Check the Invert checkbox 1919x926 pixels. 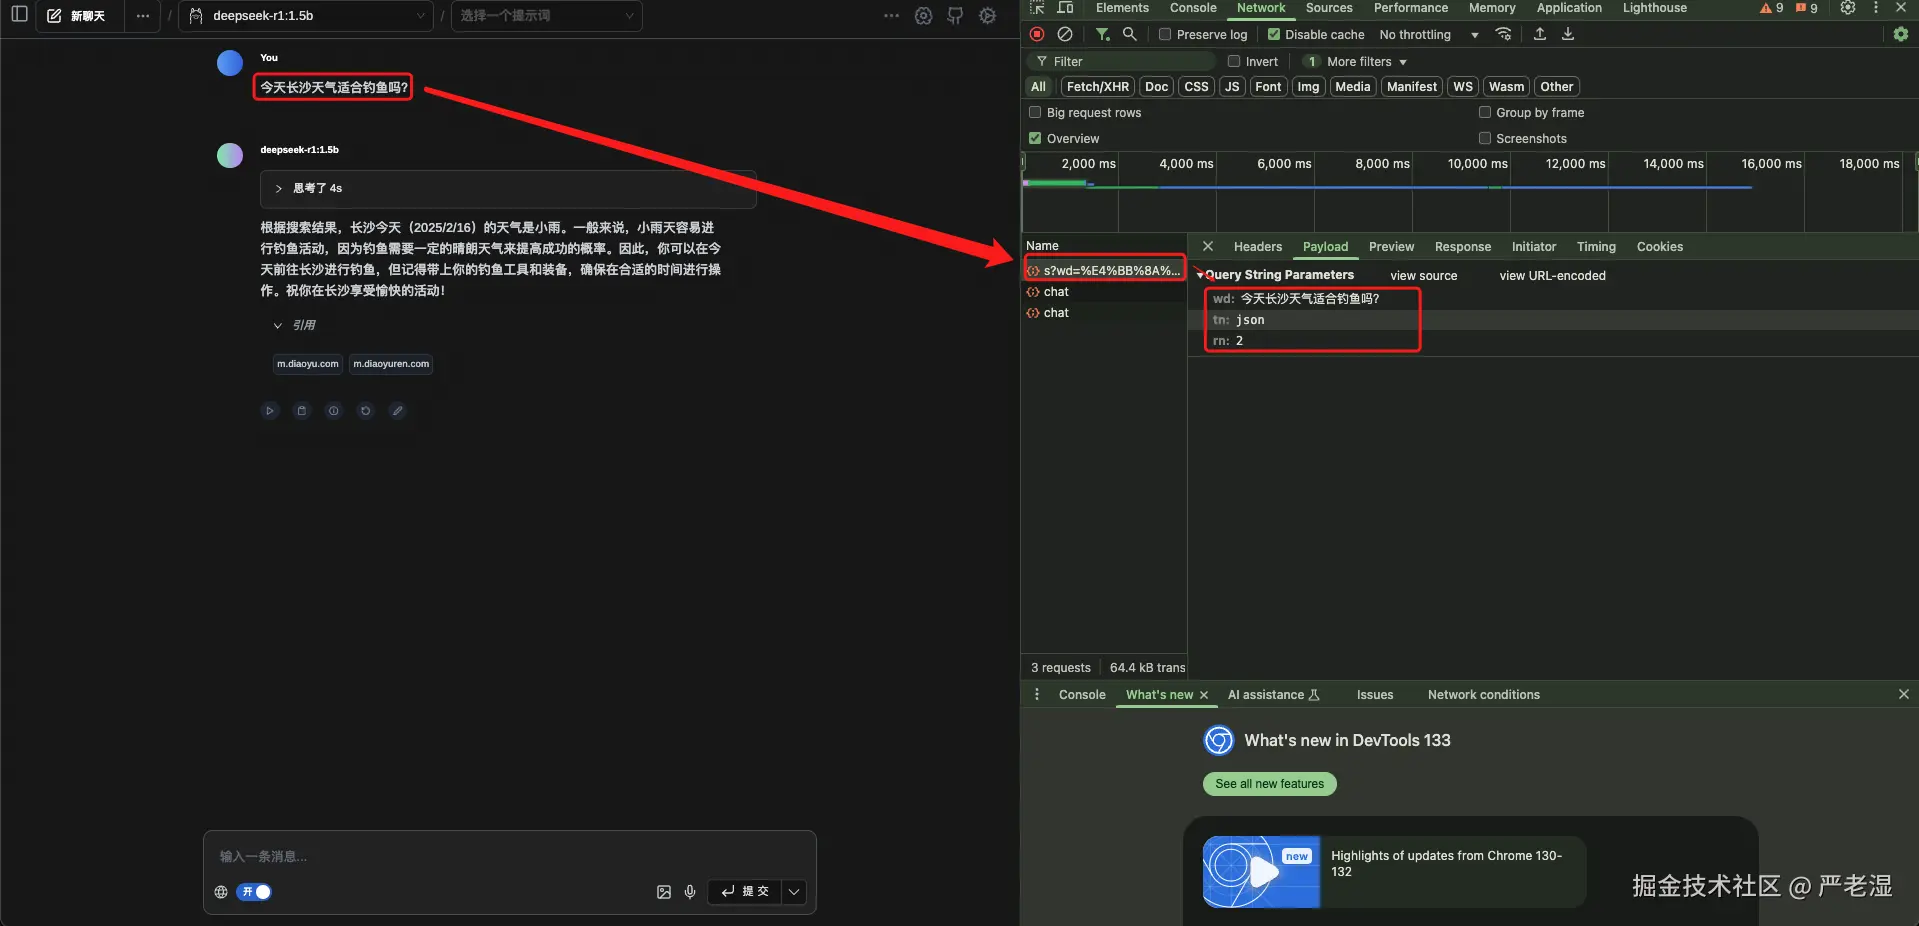[1234, 61]
